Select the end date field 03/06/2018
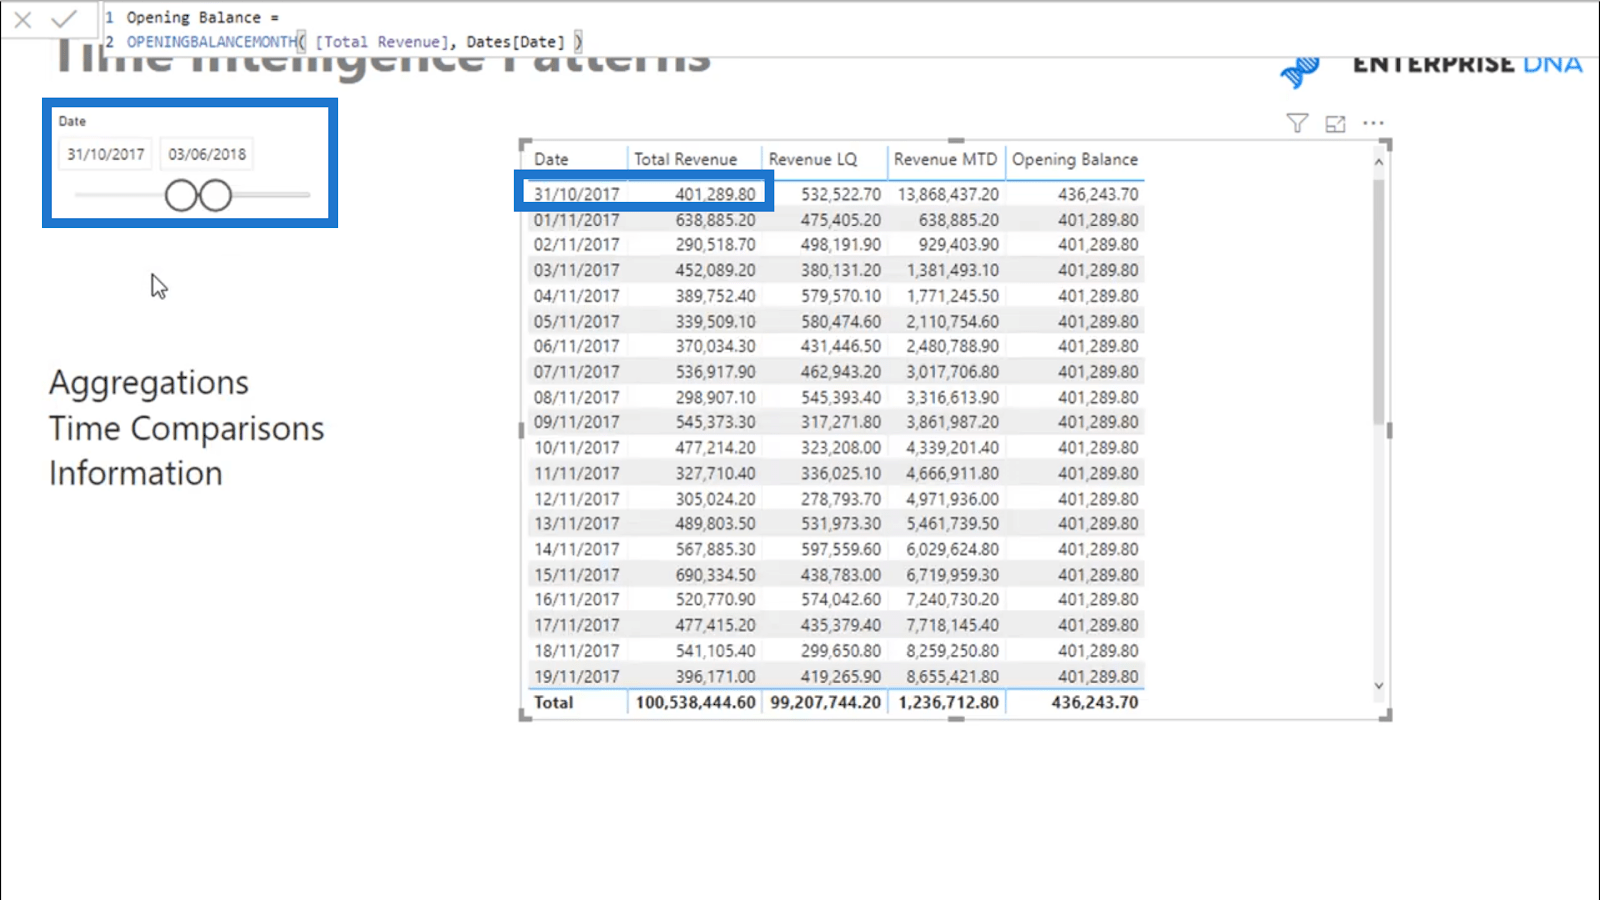Viewport: 1600px width, 900px height. tap(207, 154)
